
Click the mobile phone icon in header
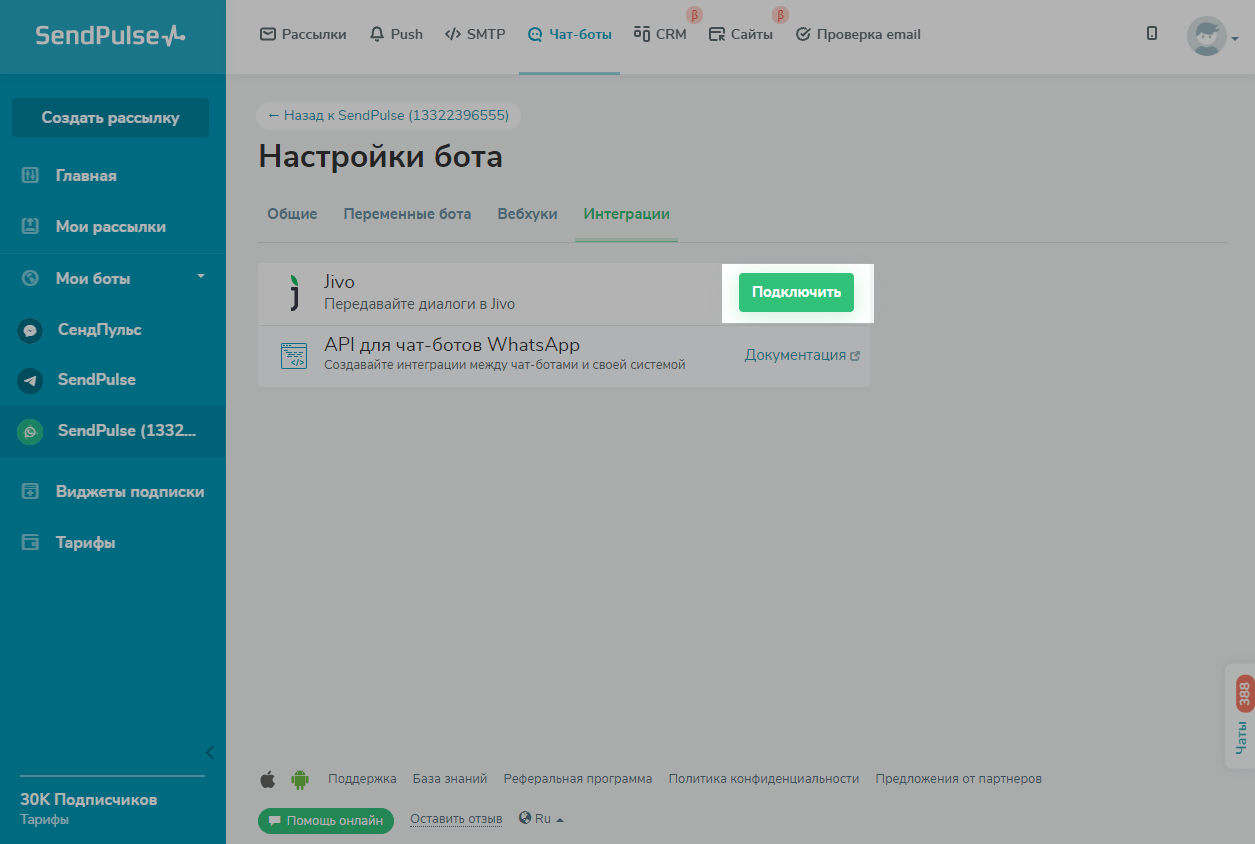[1152, 34]
